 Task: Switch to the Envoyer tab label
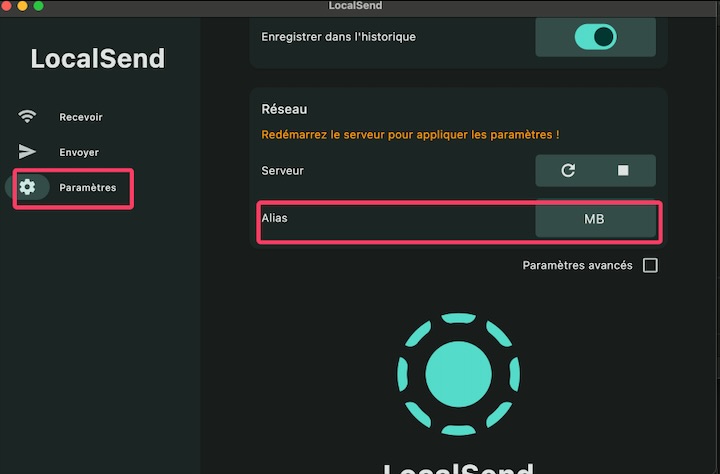(x=78, y=152)
